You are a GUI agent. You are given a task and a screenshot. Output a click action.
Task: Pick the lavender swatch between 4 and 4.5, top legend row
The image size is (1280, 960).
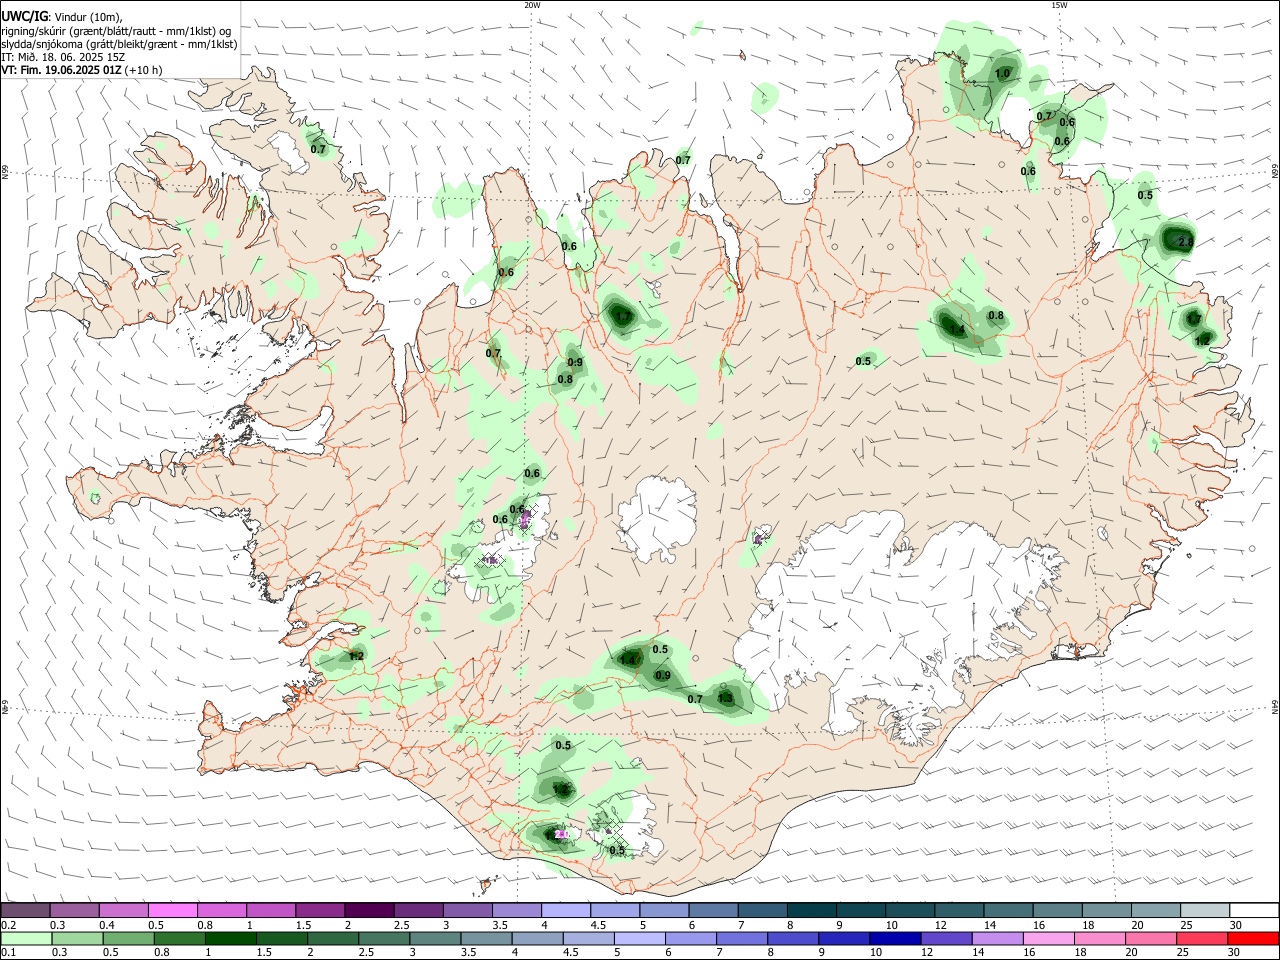[x=566, y=910]
